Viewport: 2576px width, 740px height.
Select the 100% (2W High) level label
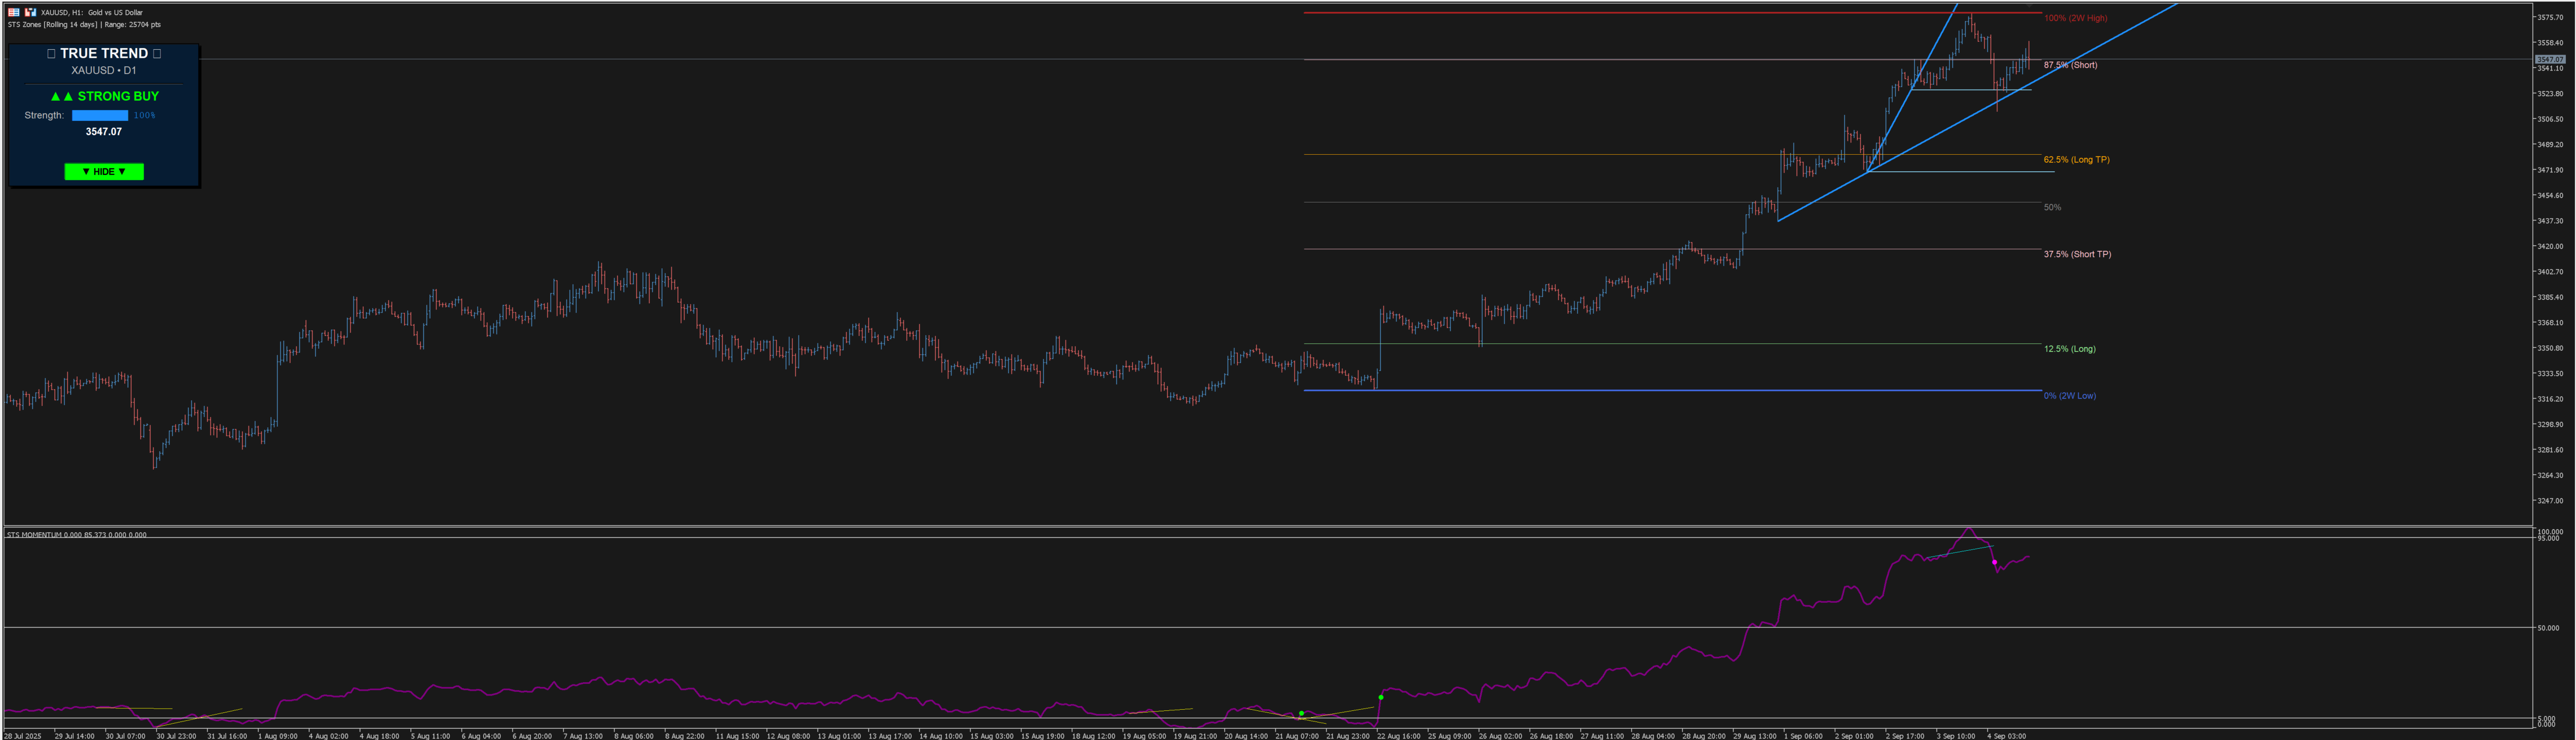point(2075,18)
